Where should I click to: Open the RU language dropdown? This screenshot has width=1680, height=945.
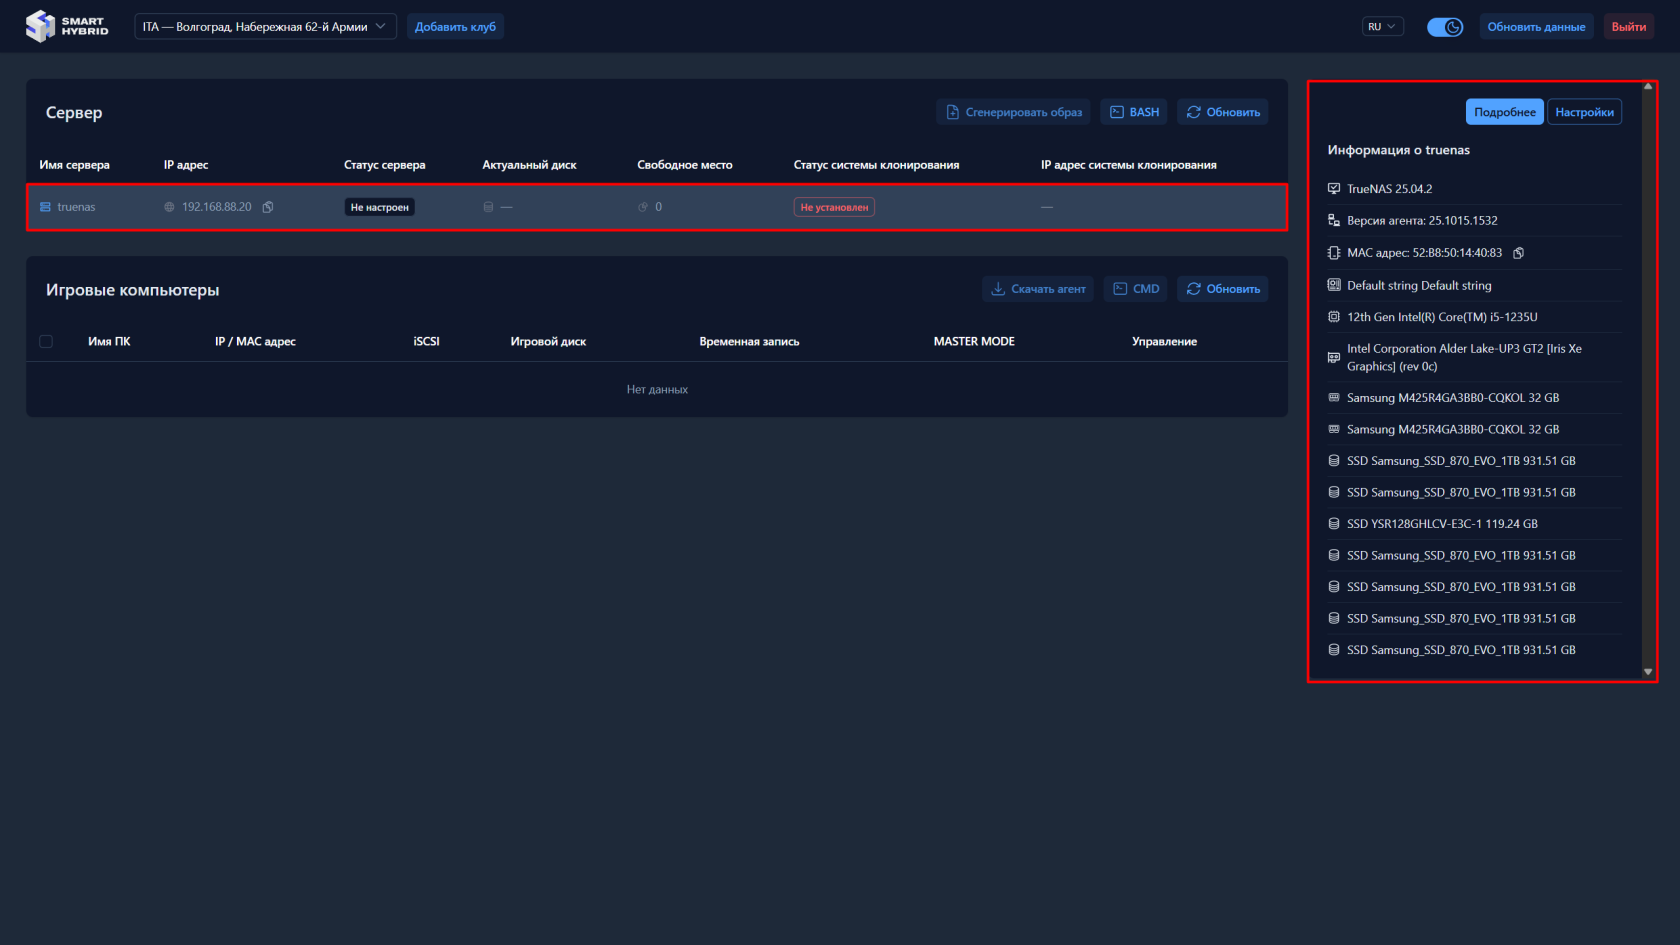coord(1382,27)
